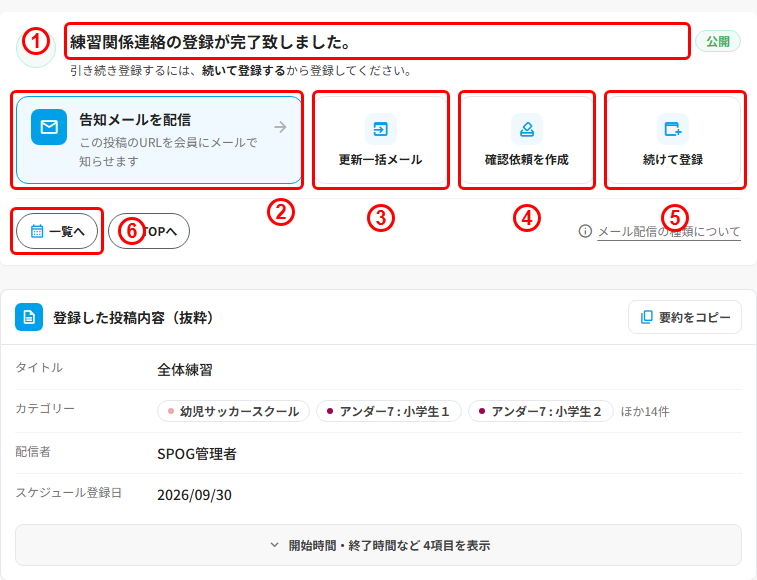Click the 配信者 value SPOG管理者
Viewport: 757px width, 580px height.
coord(197,453)
